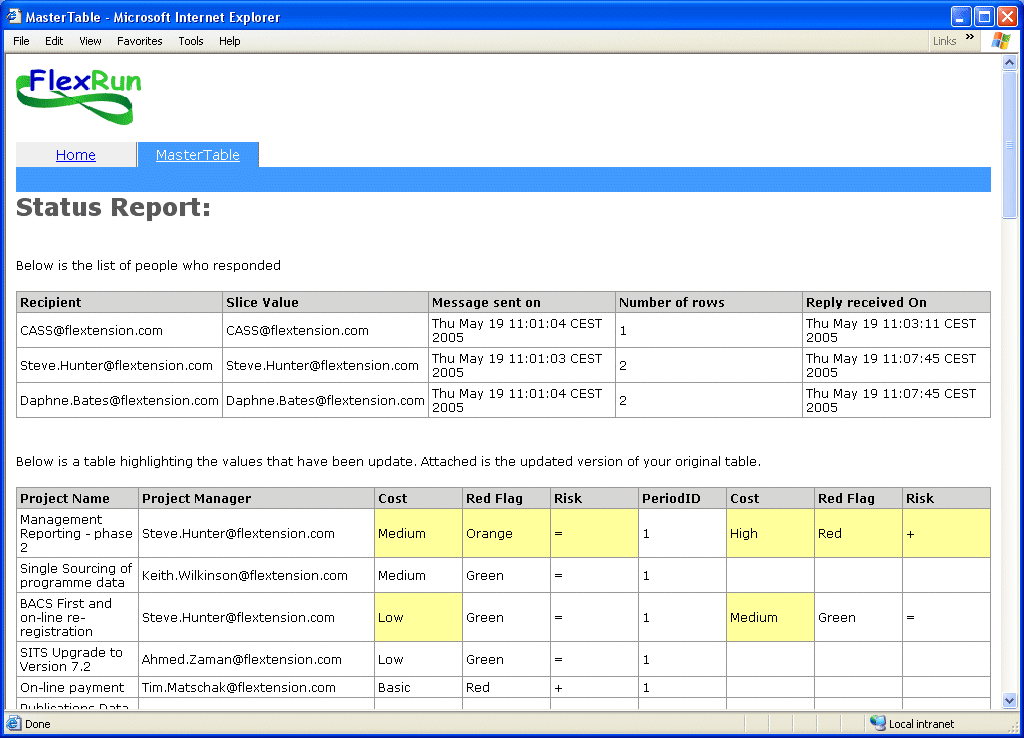Viewport: 1024px width, 738px height.
Task: Click Tim.Matschak@flextension.com cell
Action: (x=257, y=688)
